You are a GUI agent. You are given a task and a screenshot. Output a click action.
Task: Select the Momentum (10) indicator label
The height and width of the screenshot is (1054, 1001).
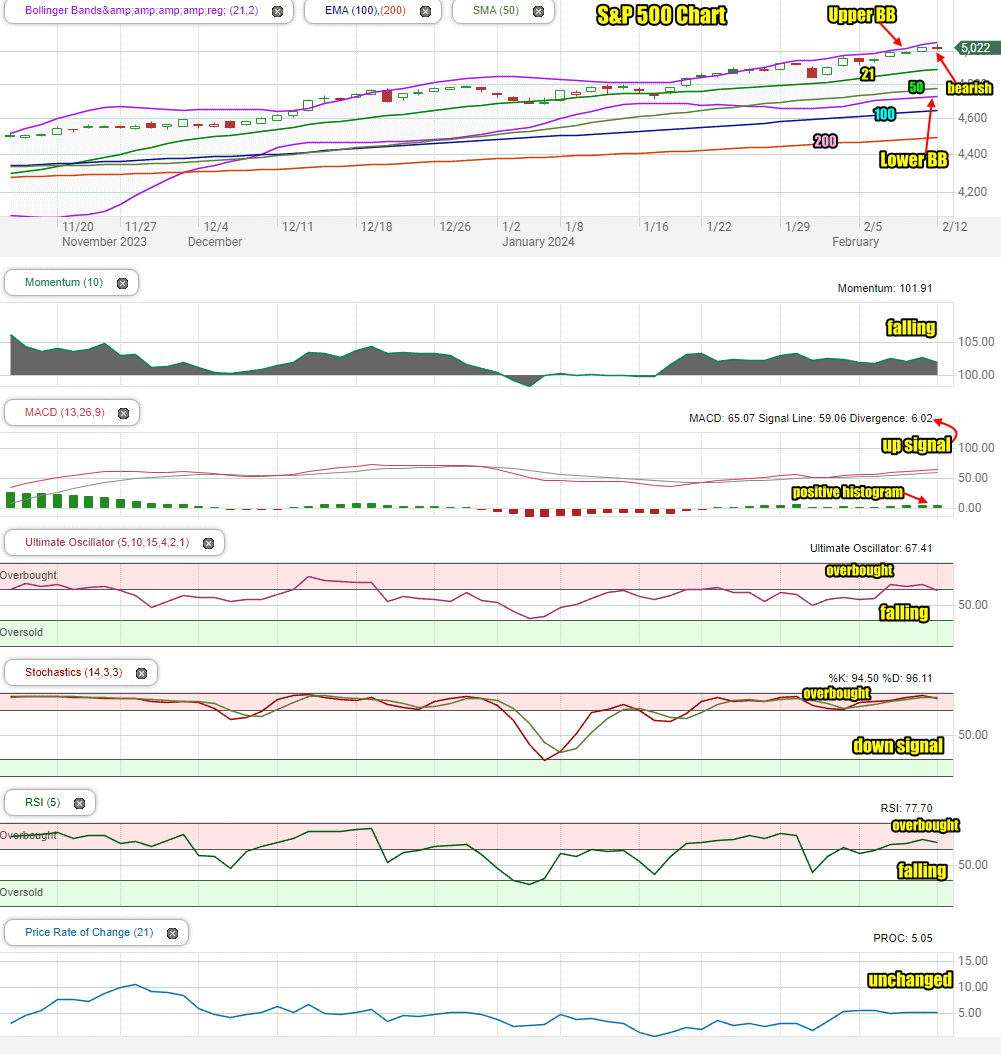pyautogui.click(x=64, y=282)
